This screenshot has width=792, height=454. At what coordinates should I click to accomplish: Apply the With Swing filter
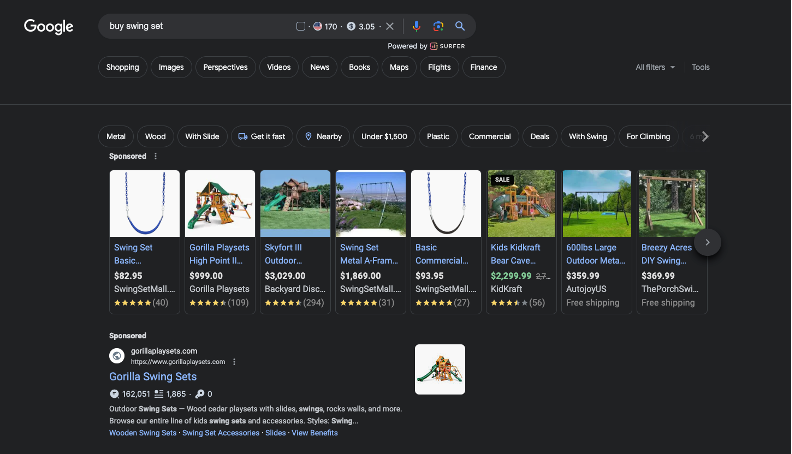[588, 136]
